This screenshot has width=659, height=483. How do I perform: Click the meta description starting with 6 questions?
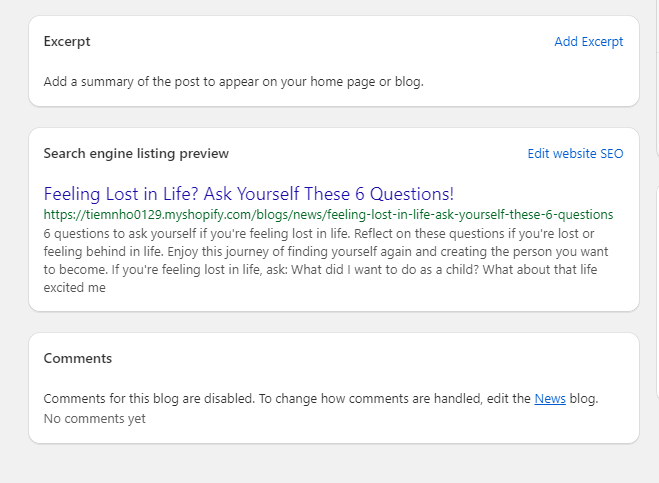pyautogui.click(x=326, y=260)
